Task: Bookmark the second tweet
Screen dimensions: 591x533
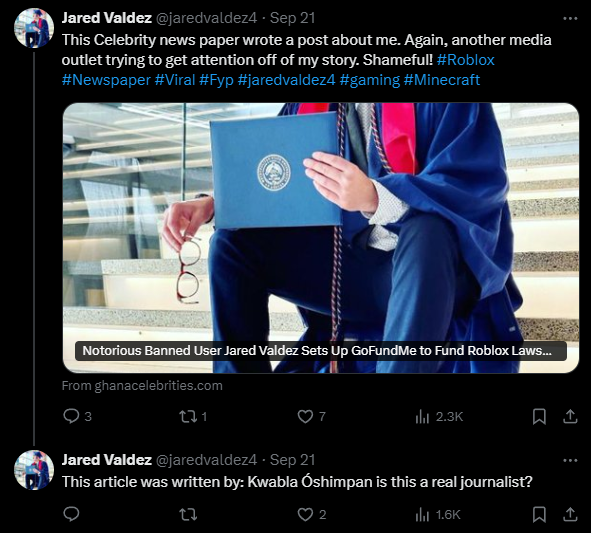Action: coord(539,514)
